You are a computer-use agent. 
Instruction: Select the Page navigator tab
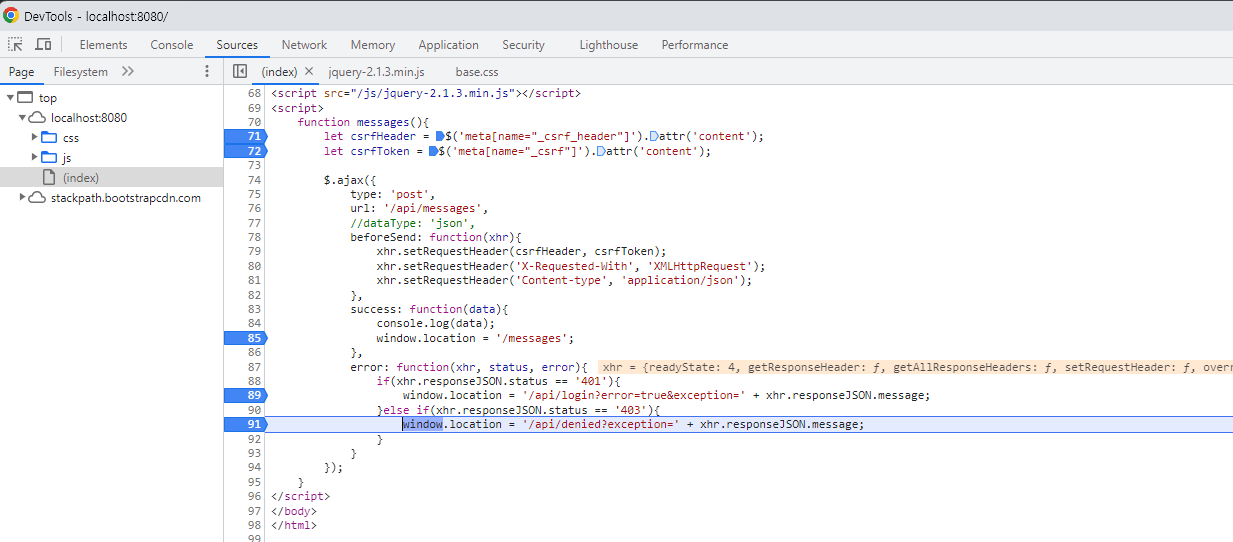tap(21, 72)
